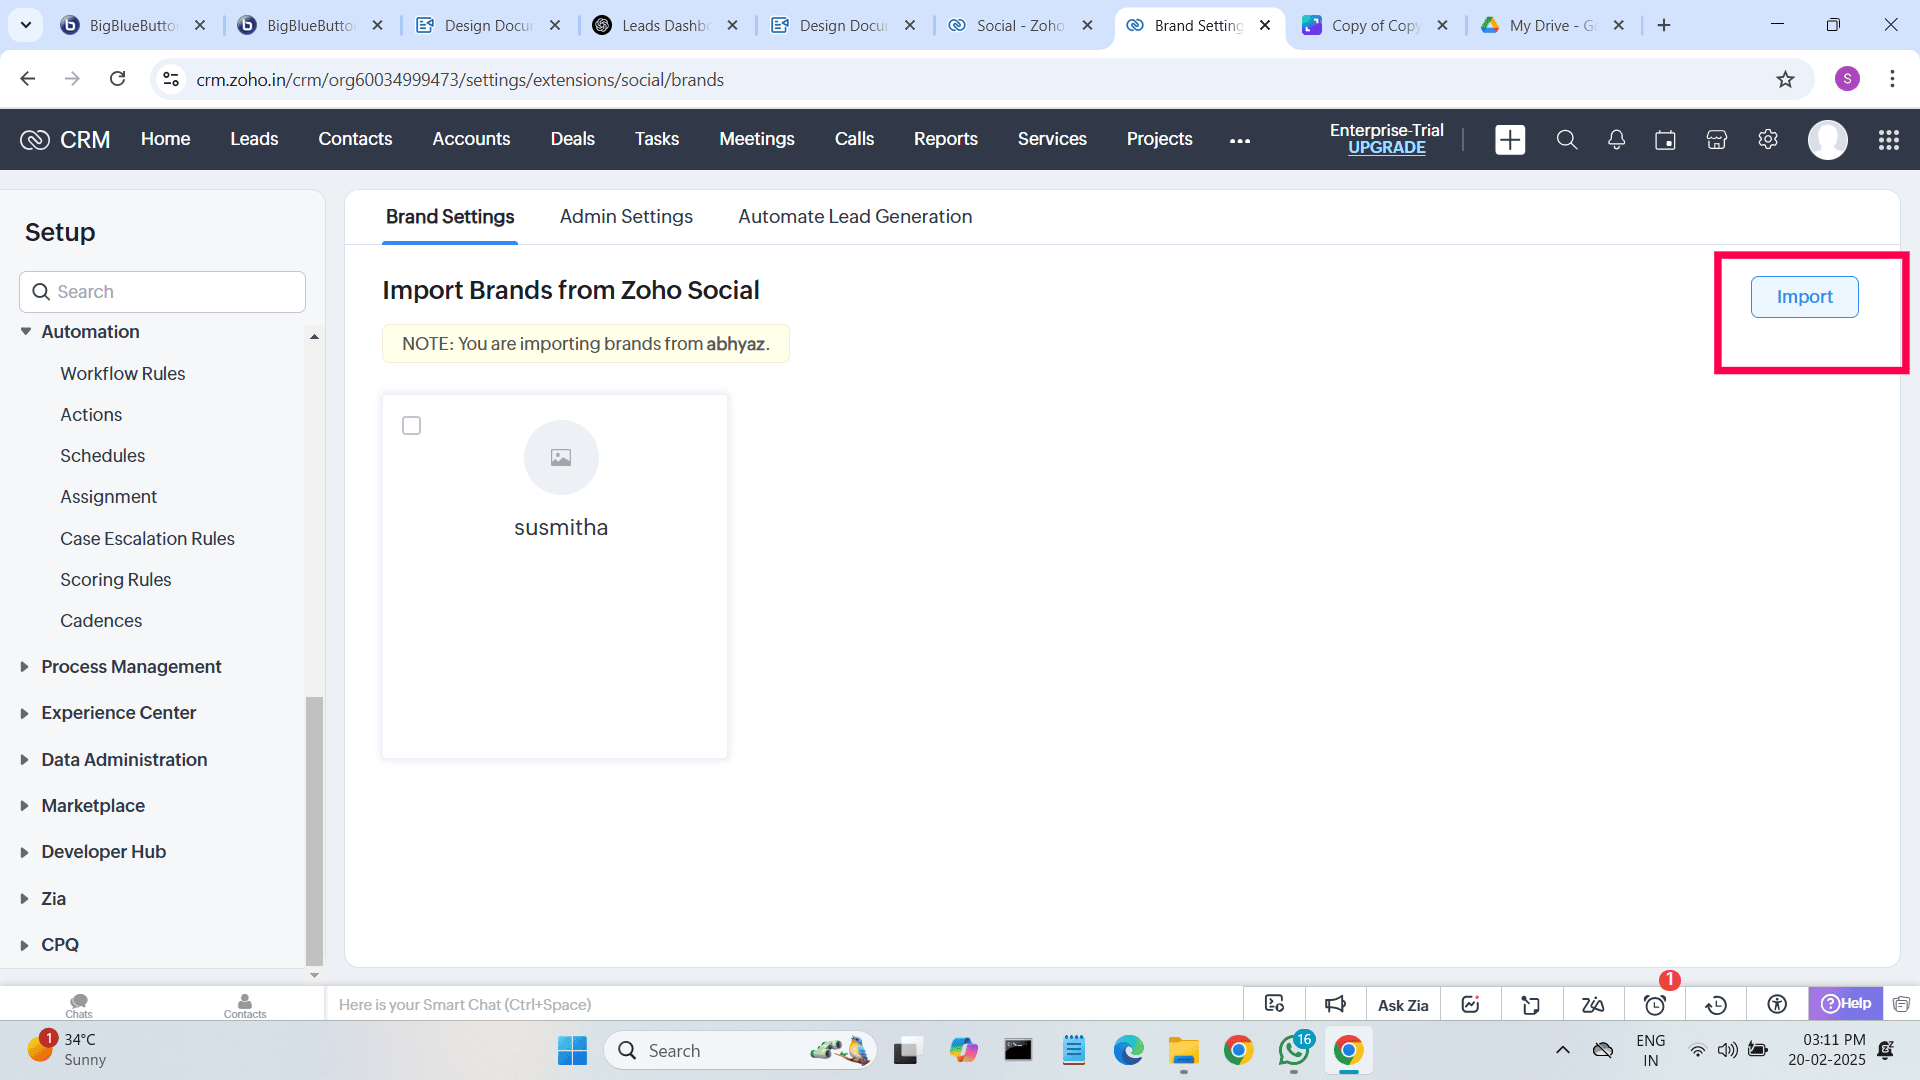Show more modules via ellipsis icon
The image size is (1920, 1080).
tap(1240, 141)
